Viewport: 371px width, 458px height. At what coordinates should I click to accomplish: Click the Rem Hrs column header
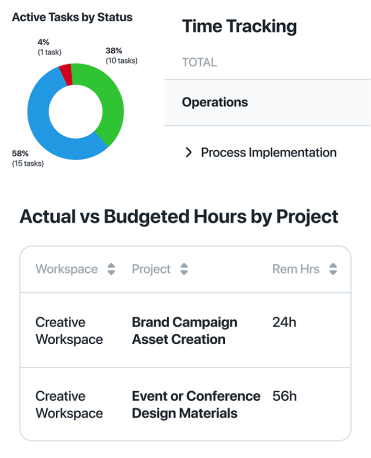coord(296,269)
